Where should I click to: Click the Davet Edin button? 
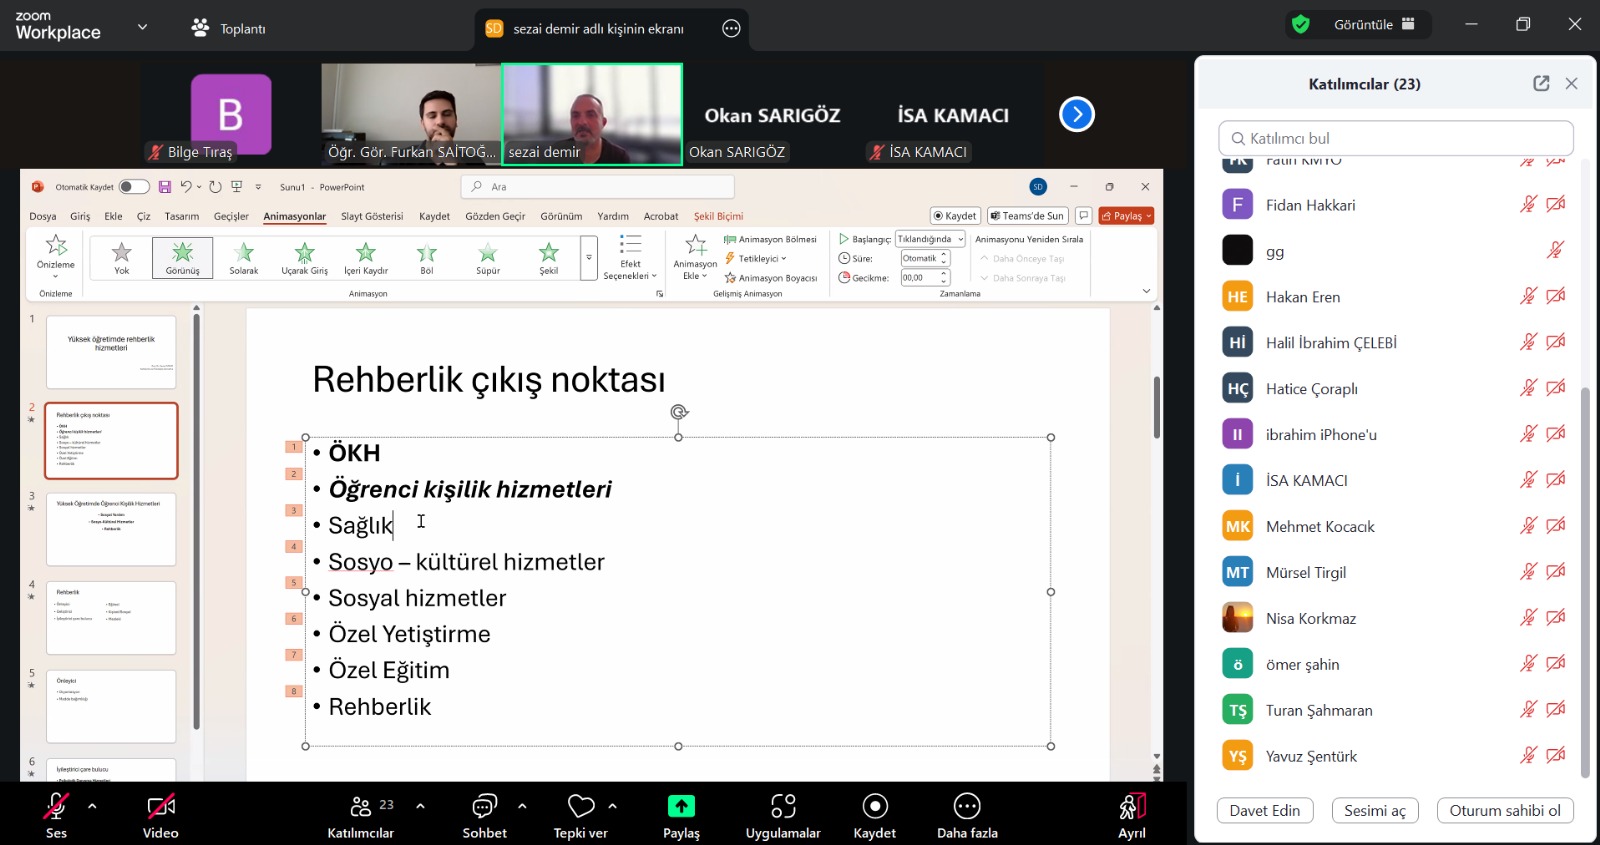(1265, 811)
